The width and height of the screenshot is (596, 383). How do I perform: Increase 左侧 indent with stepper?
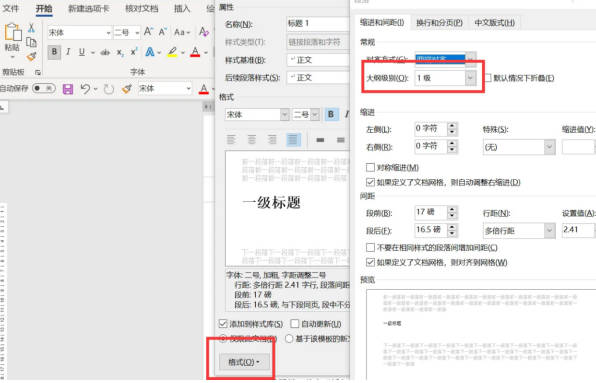(452, 126)
